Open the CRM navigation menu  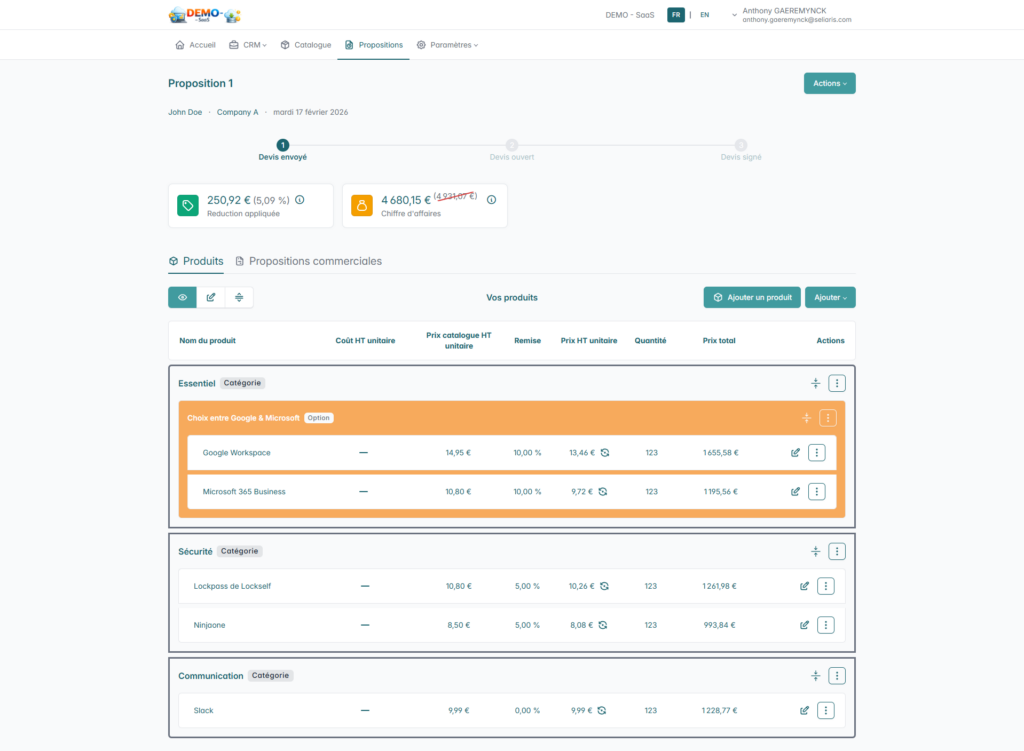(247, 45)
